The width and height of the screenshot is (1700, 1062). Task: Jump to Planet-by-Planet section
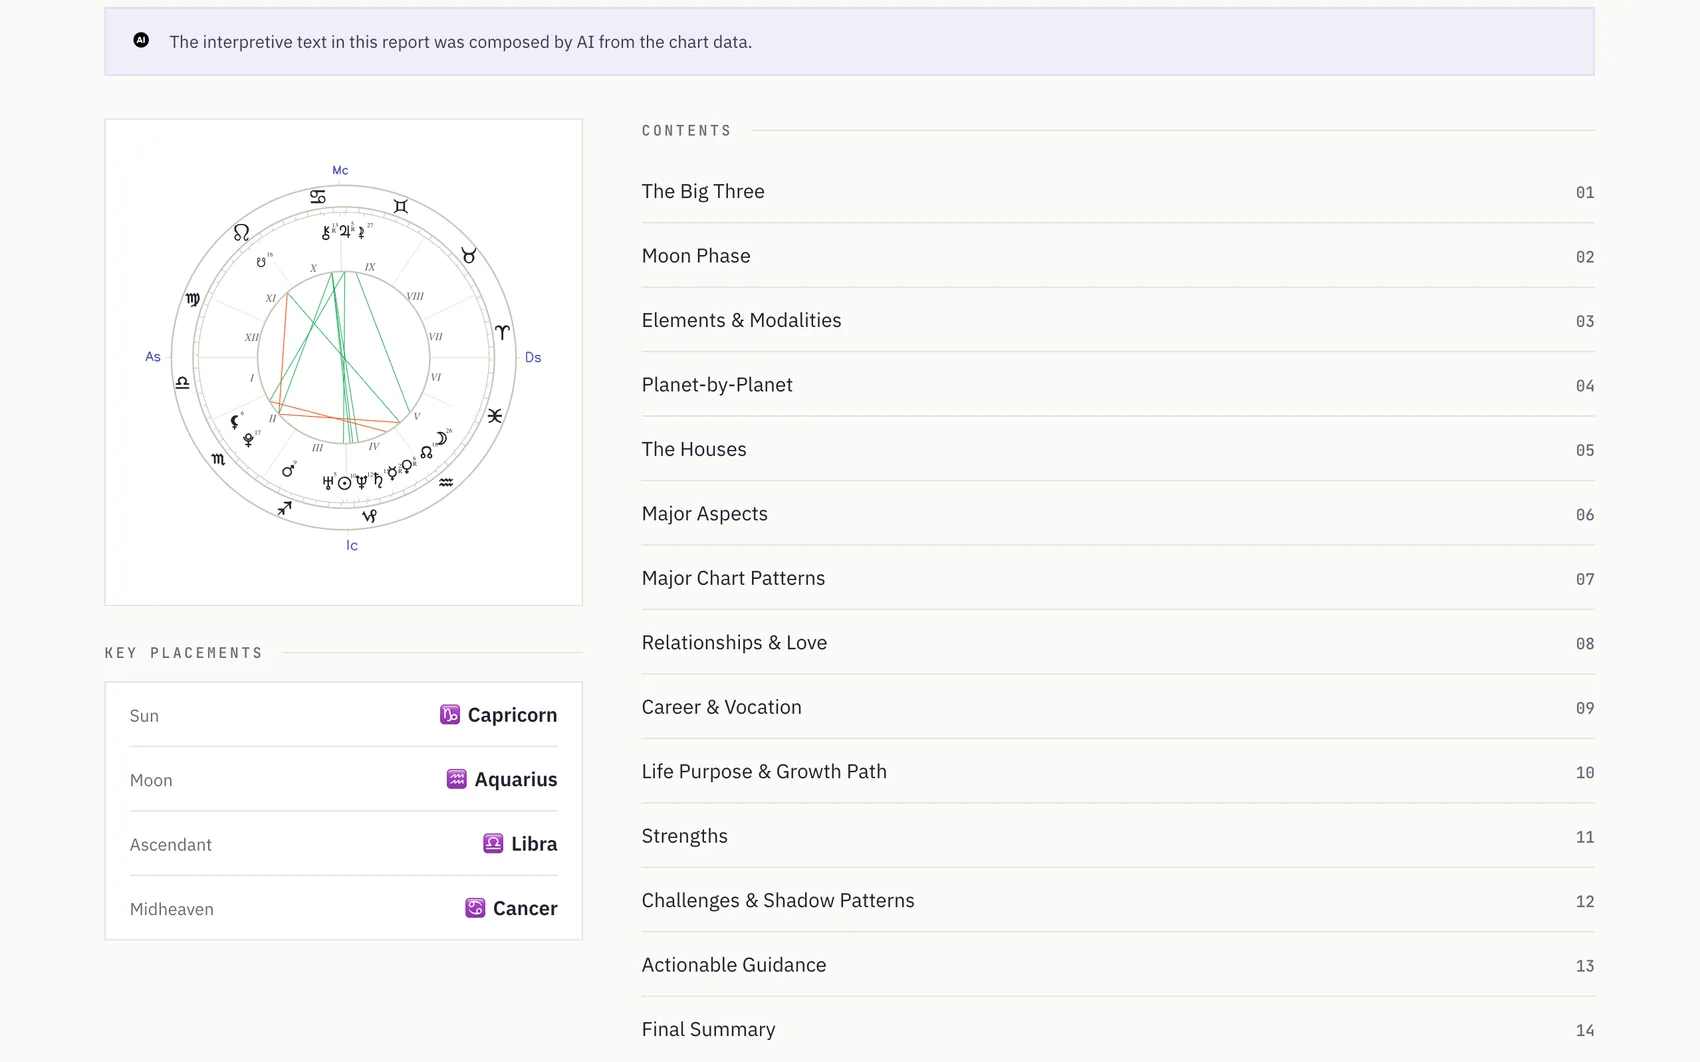1118,384
